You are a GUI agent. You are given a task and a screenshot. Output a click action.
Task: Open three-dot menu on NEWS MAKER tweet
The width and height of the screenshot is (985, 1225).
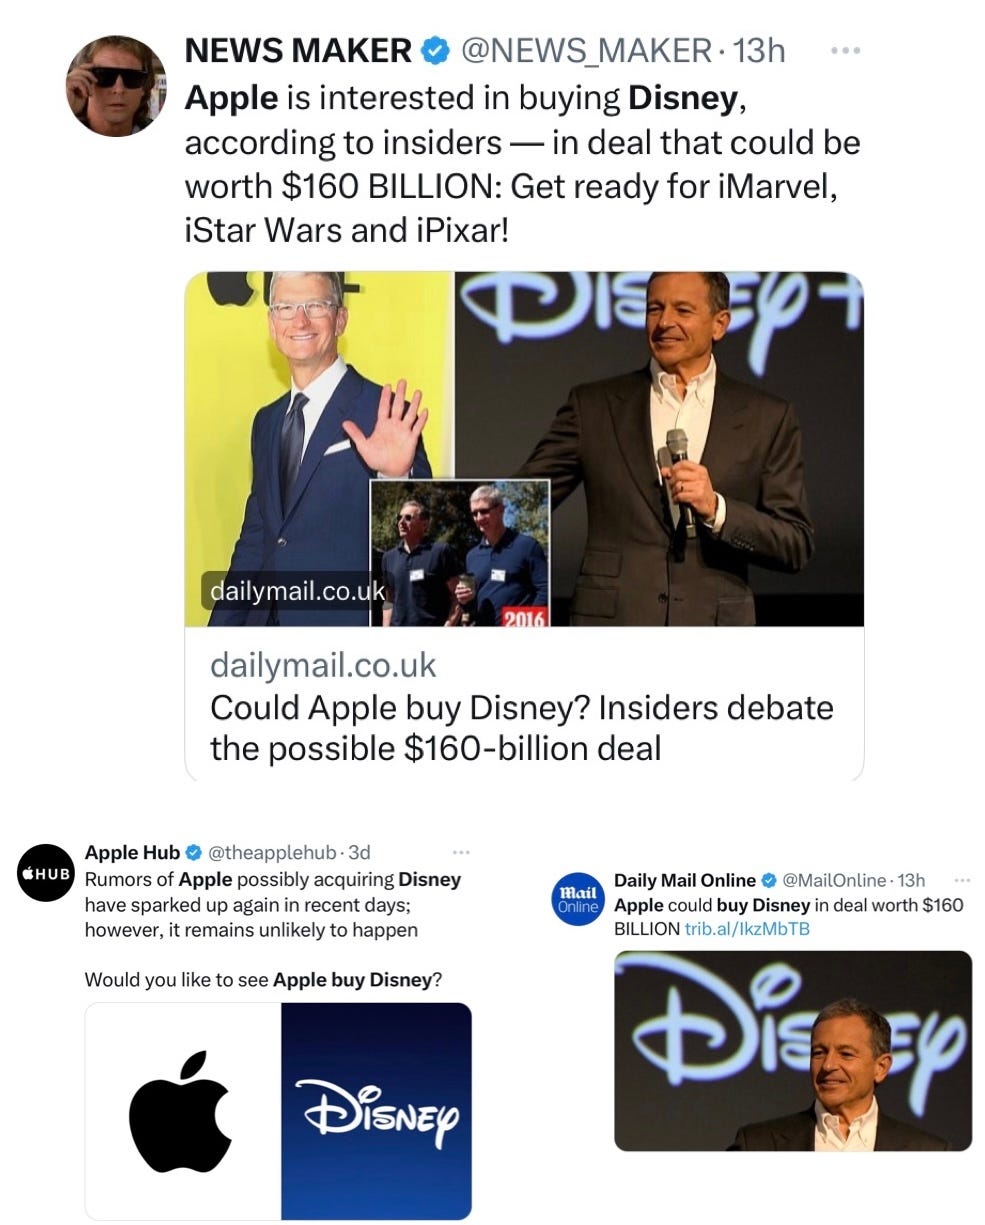coord(846,50)
